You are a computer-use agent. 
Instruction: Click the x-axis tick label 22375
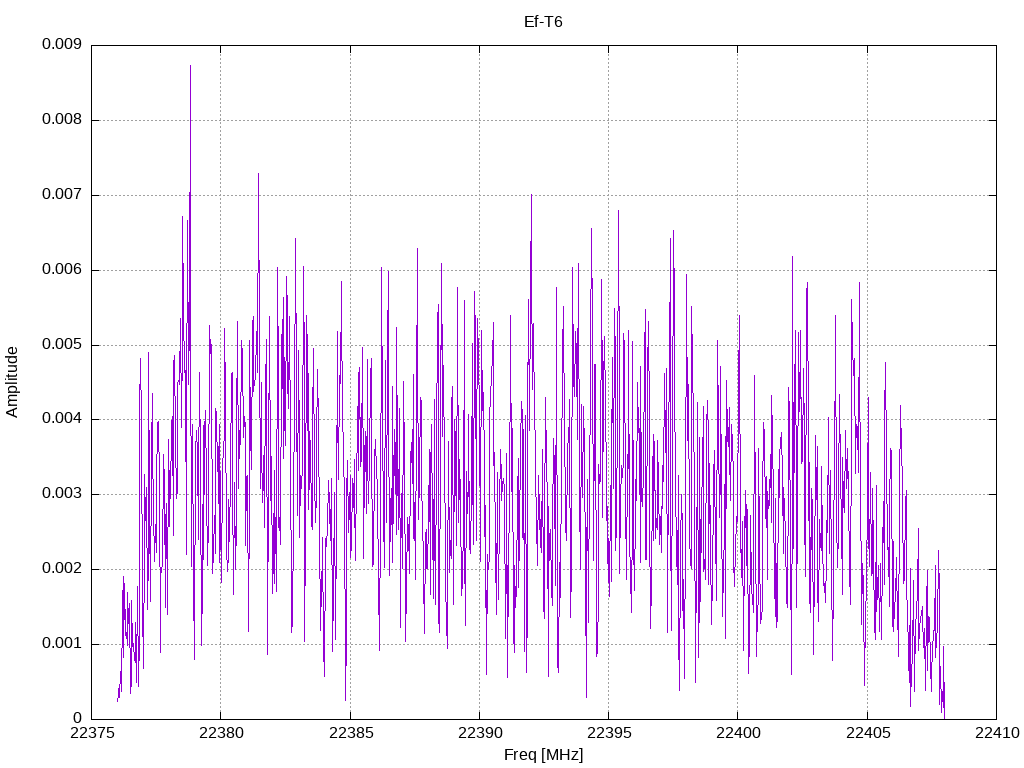tap(92, 733)
